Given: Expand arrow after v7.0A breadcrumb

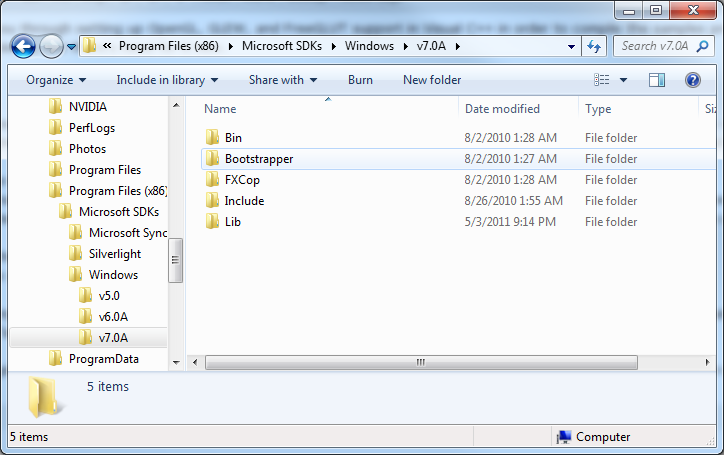Looking at the screenshot, I should click(458, 47).
